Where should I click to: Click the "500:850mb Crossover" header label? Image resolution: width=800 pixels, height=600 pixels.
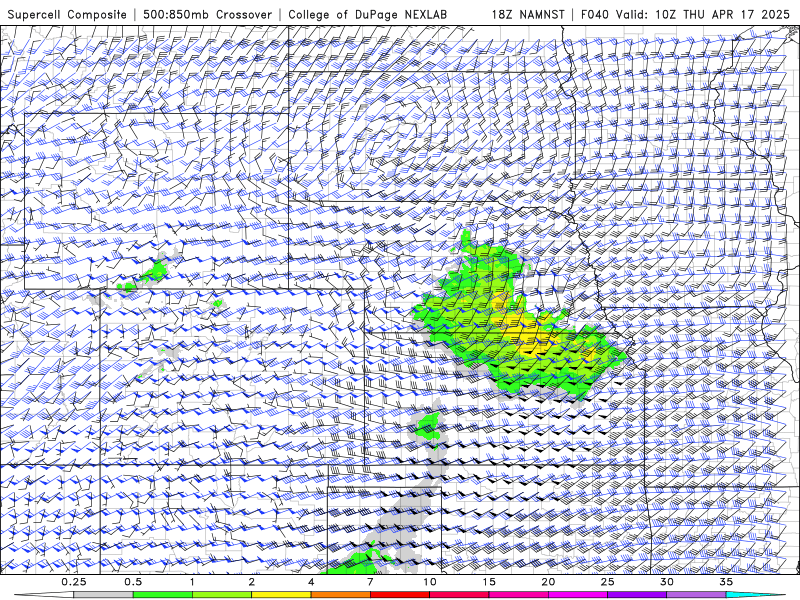tap(208, 14)
